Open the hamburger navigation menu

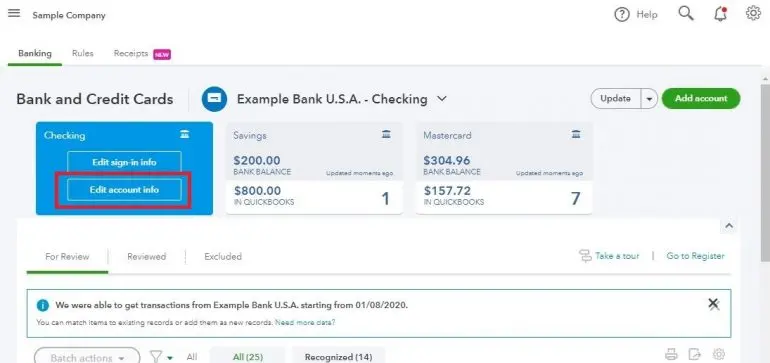14,13
